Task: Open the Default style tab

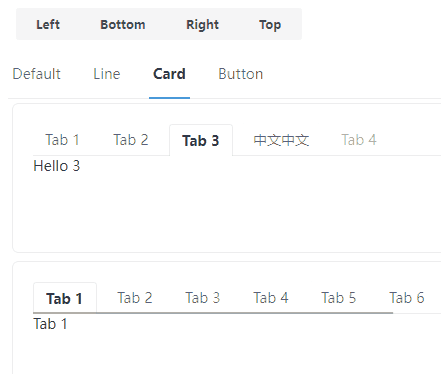Action: coord(37,74)
